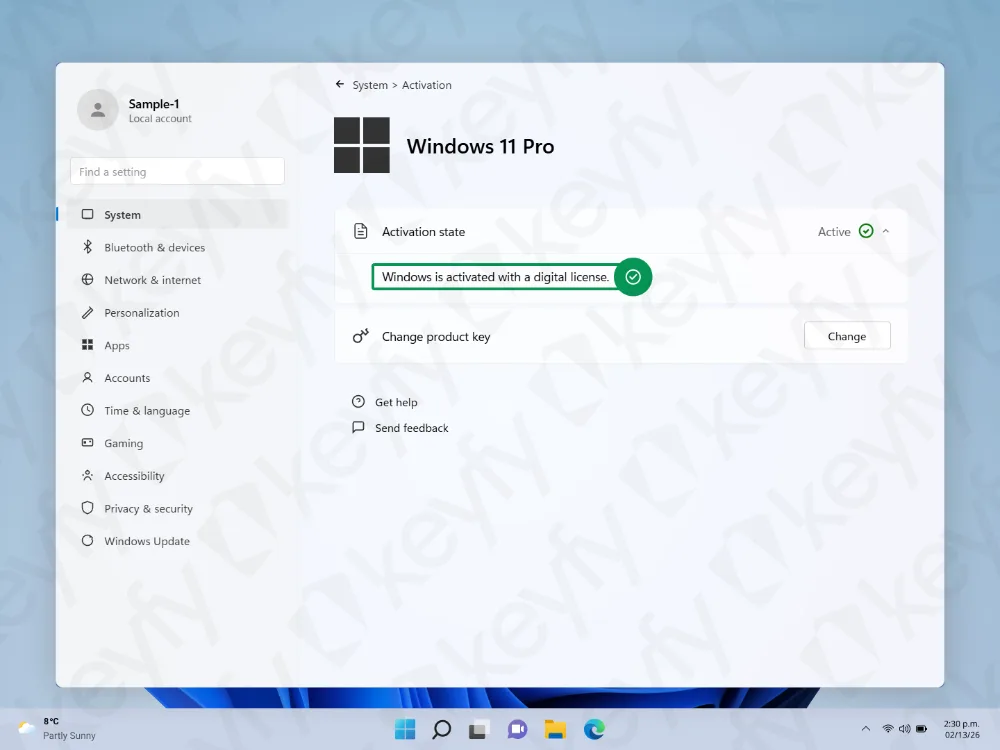The image size is (1000, 750).
Task: Open the Start menu from taskbar
Action: click(404, 728)
